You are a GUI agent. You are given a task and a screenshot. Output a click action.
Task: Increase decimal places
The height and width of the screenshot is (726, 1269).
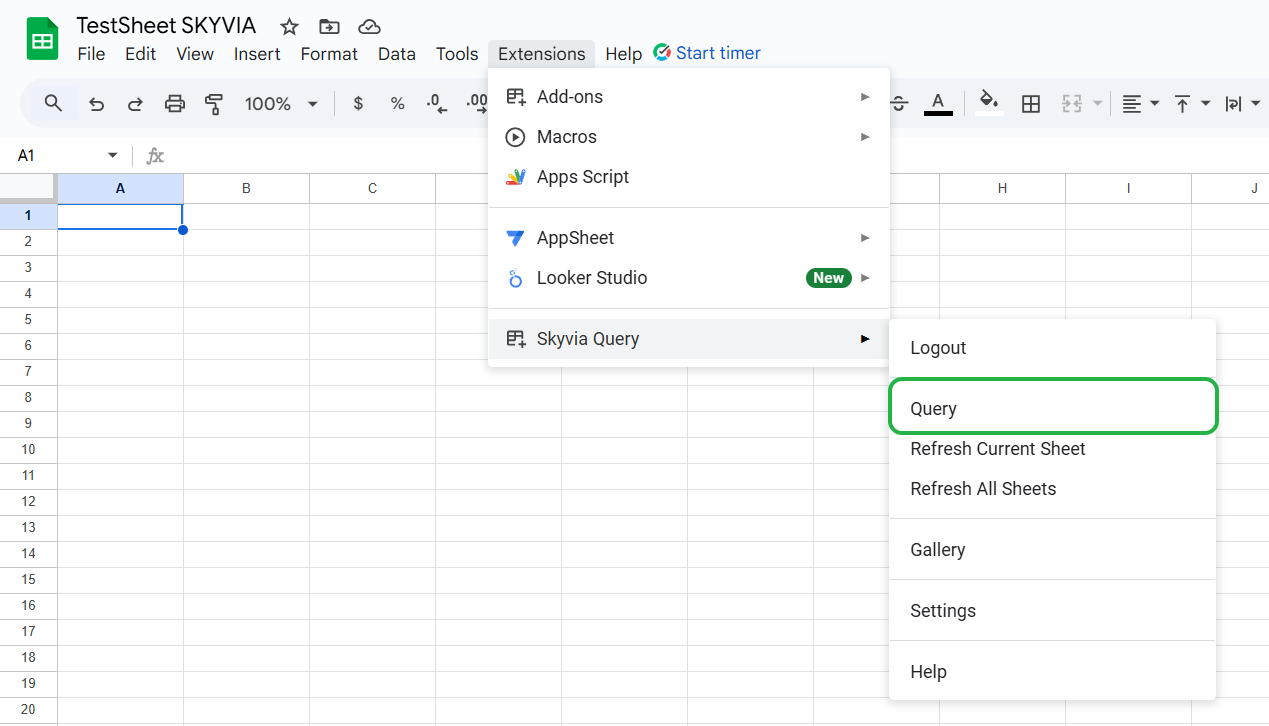coord(476,103)
